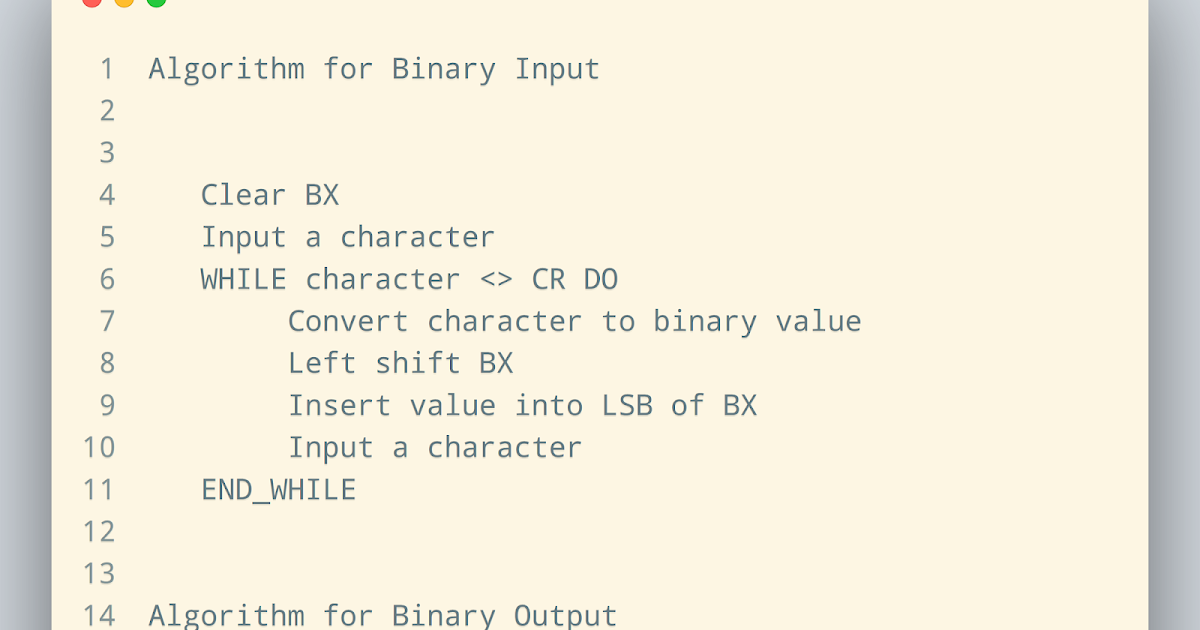Screen dimensions: 1200x630
Task: Click the 'Left shift BX' line
Action: coord(401,363)
